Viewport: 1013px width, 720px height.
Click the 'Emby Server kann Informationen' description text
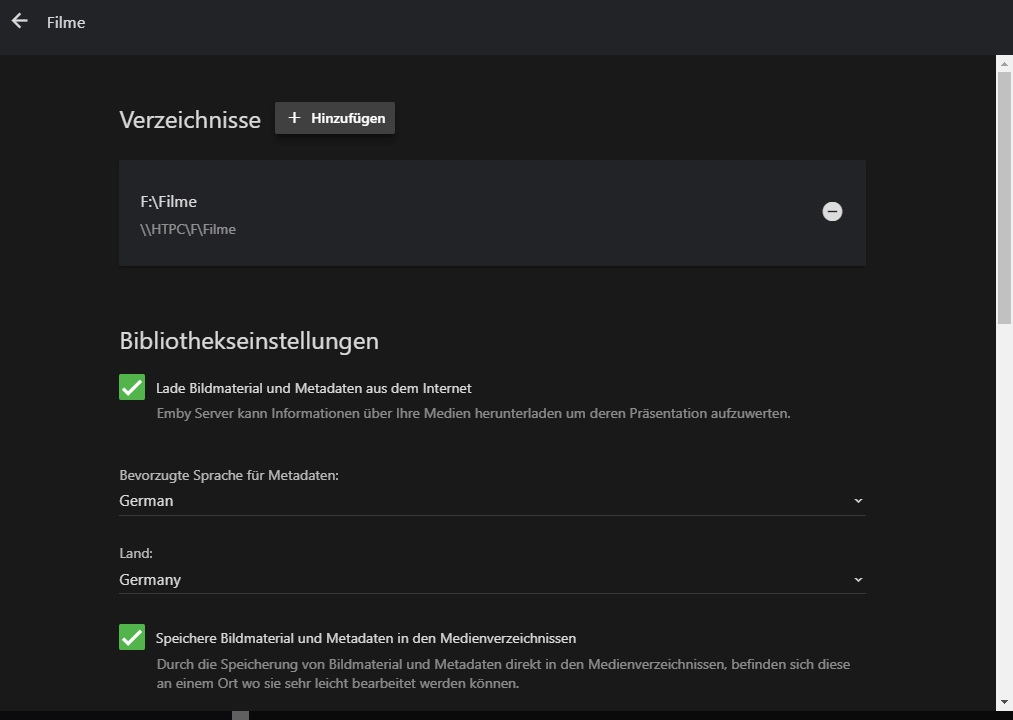474,414
